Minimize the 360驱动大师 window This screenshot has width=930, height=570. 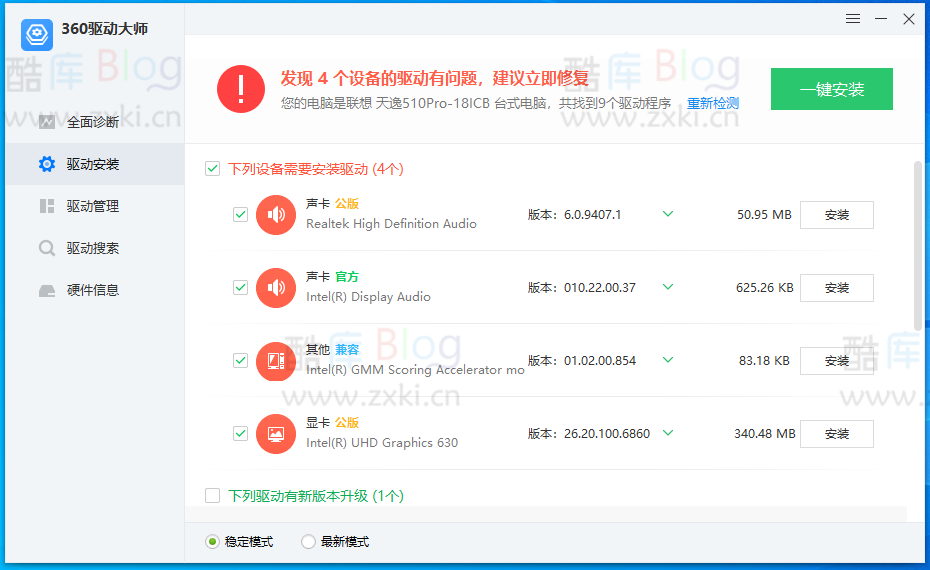tap(881, 19)
